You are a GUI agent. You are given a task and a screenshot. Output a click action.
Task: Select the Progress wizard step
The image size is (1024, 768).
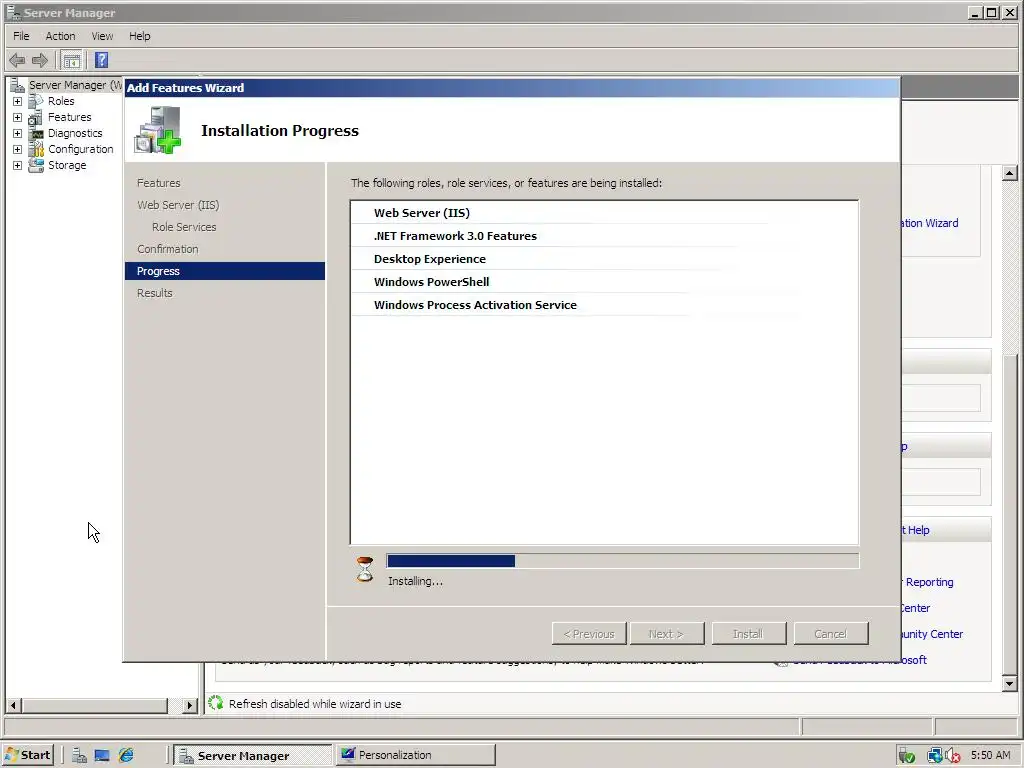(x=225, y=271)
